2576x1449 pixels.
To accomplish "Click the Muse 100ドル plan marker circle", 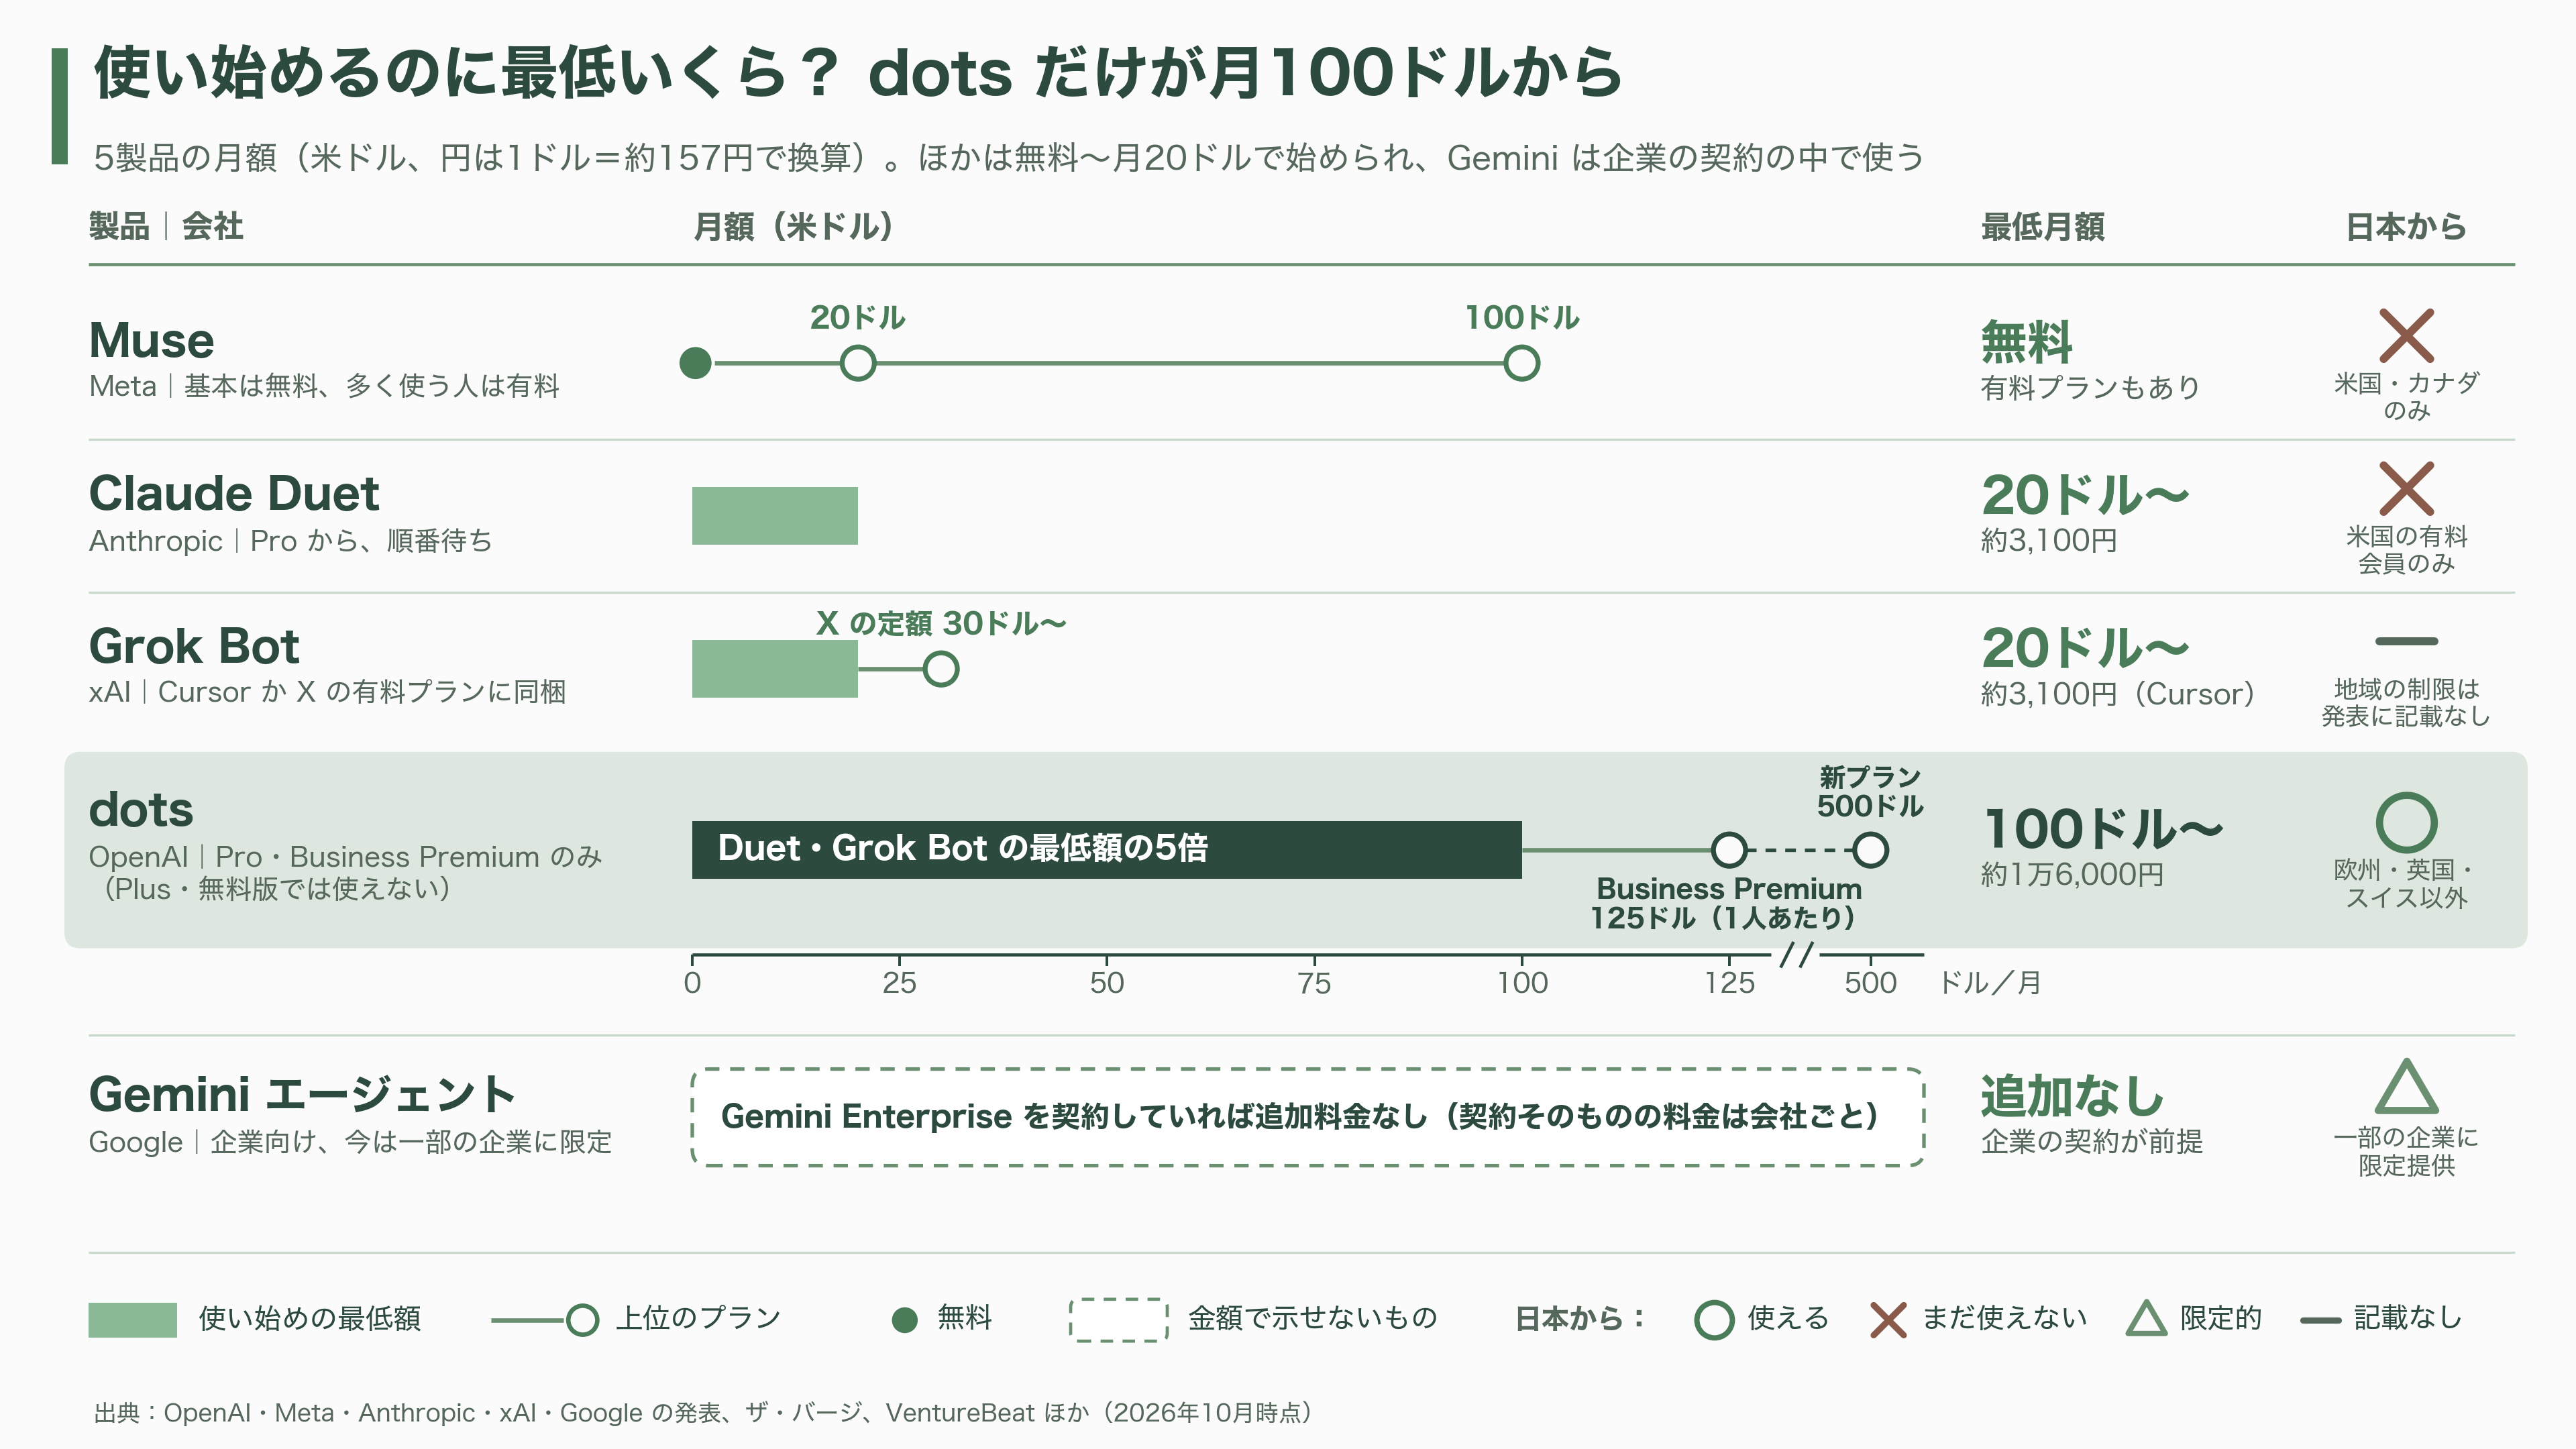I will 1521,363.
